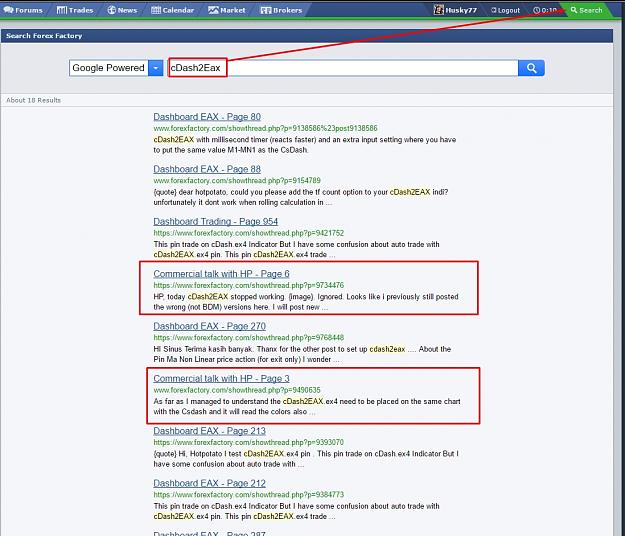Click the URL ending p=9768448
Viewport: 625px width, 536px height.
248,338
